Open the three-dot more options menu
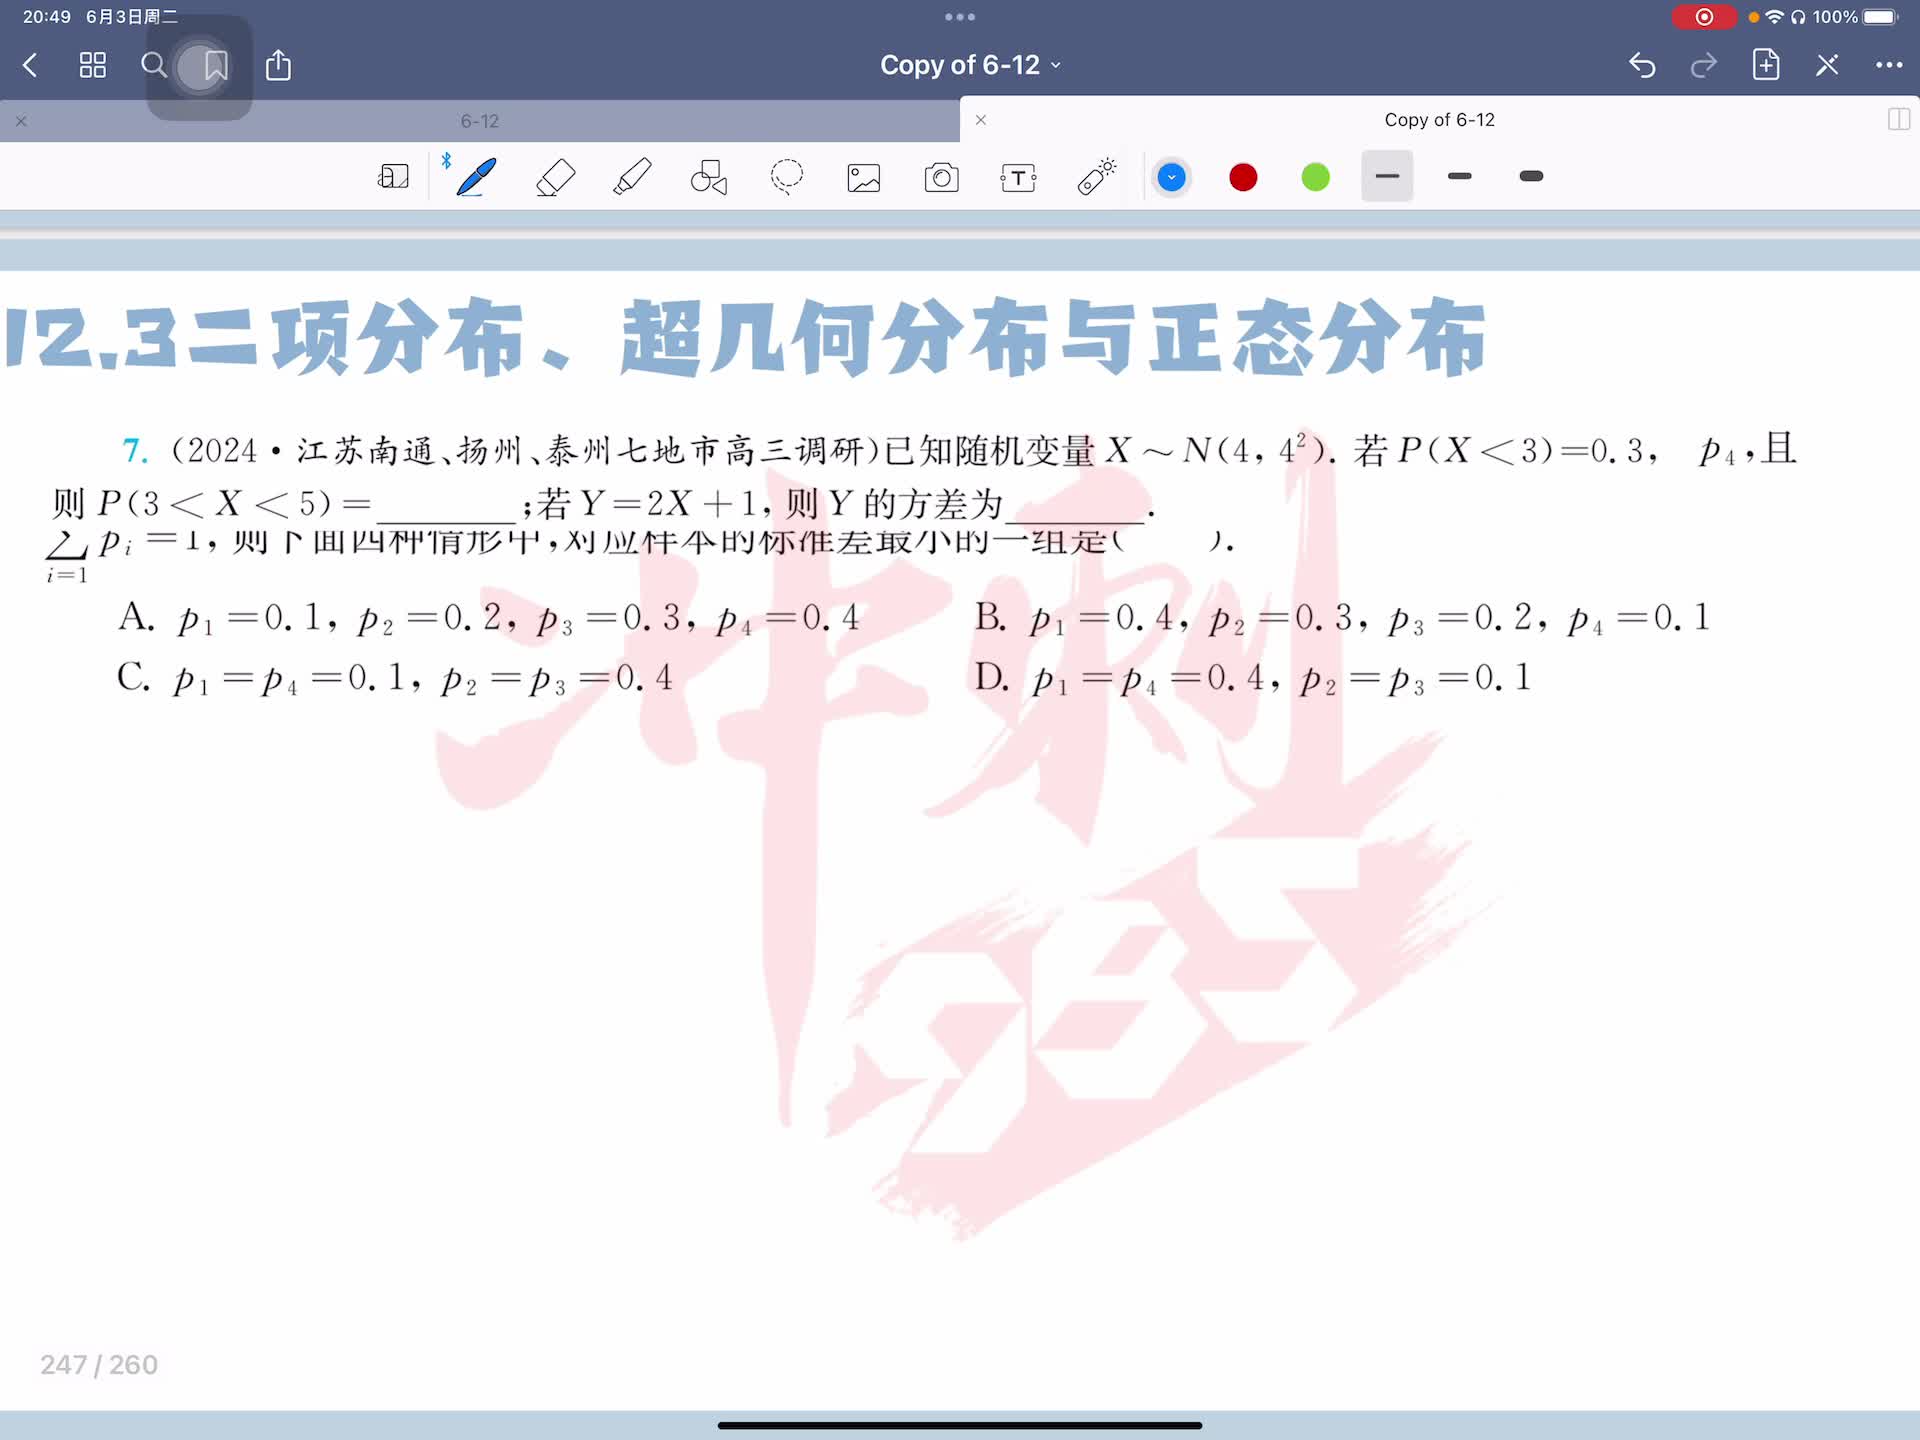Screen dimensions: 1920x1440 (1888, 66)
